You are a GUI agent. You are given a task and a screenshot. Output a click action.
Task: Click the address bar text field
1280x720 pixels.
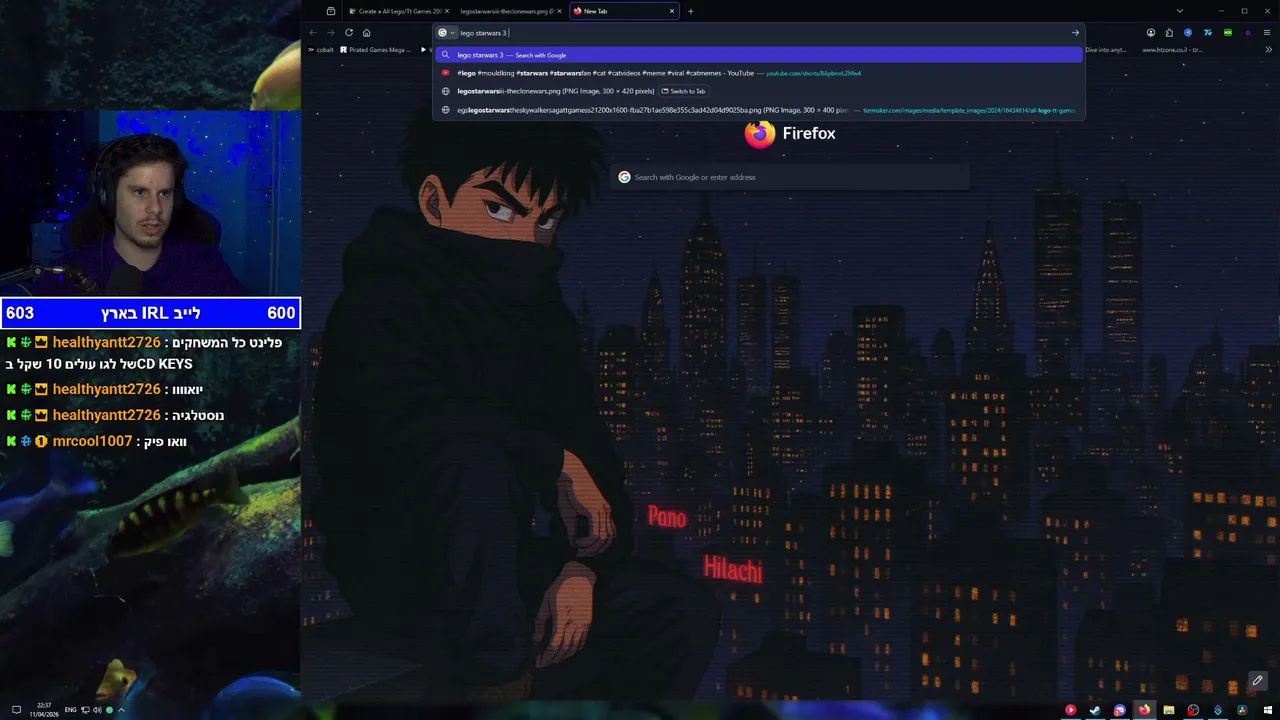pos(760,33)
